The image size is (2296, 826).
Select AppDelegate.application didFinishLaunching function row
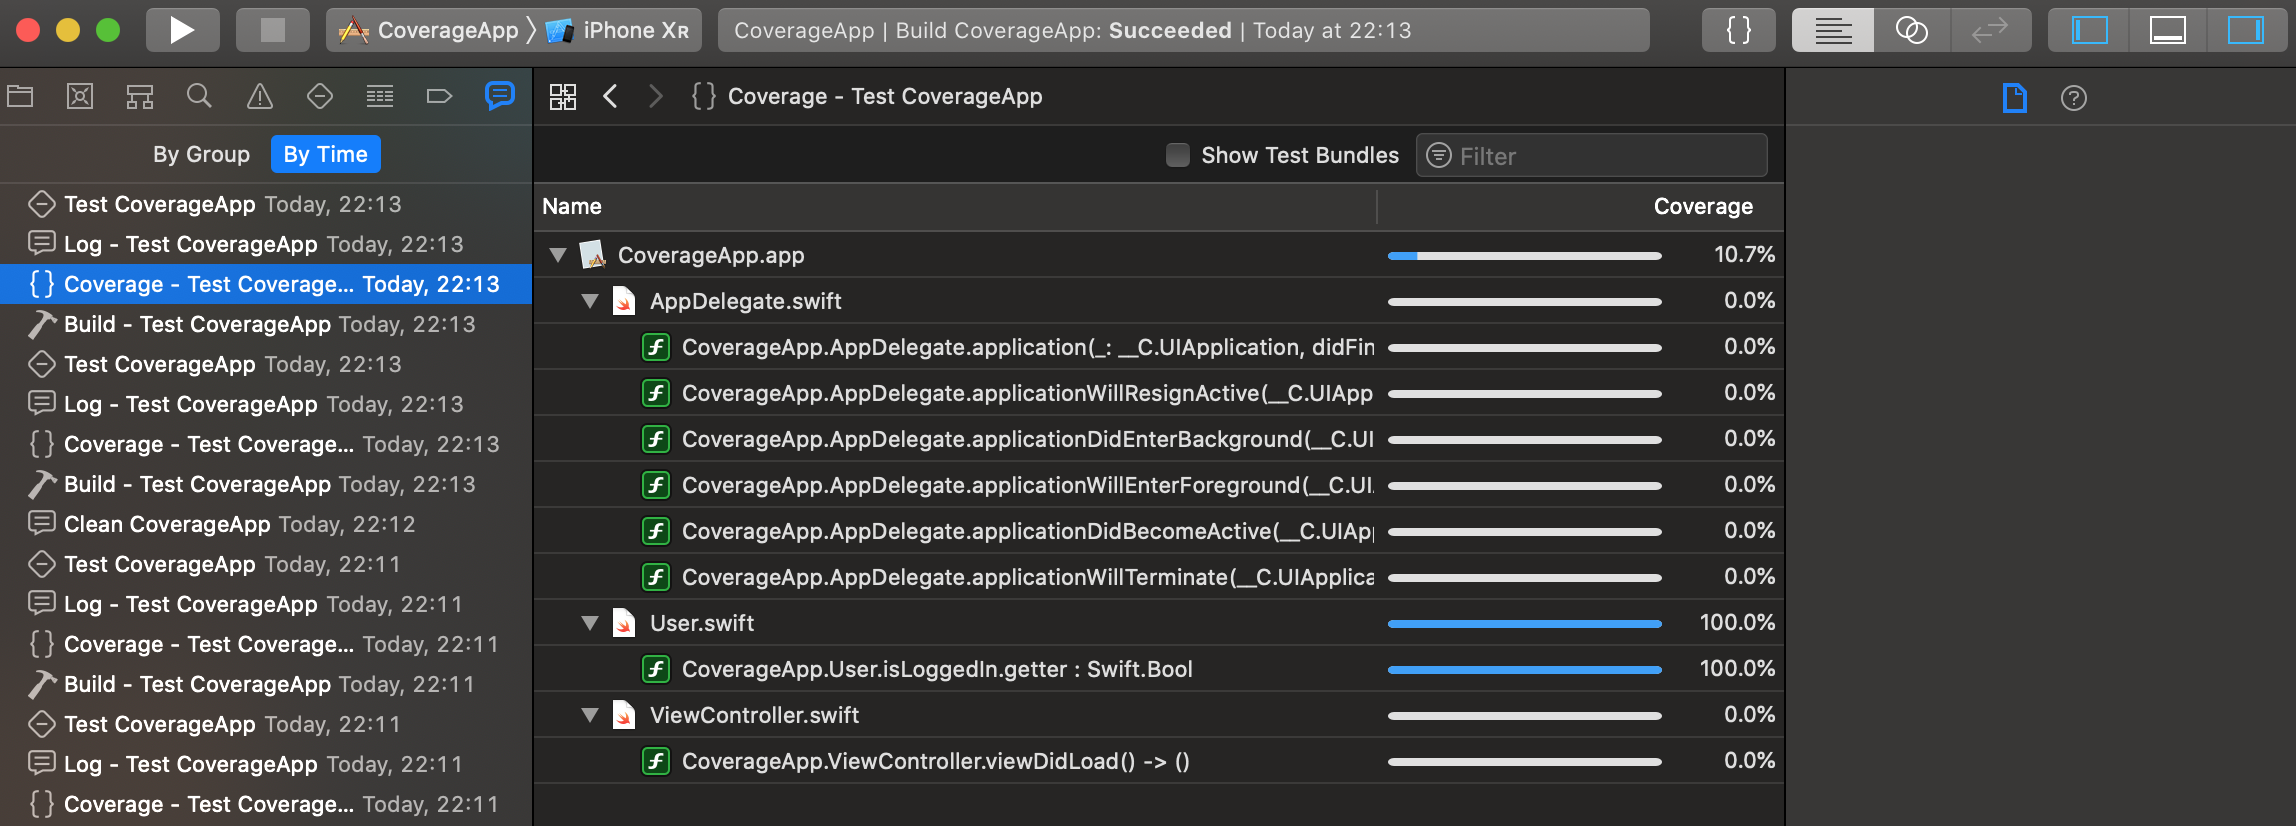1159,347
